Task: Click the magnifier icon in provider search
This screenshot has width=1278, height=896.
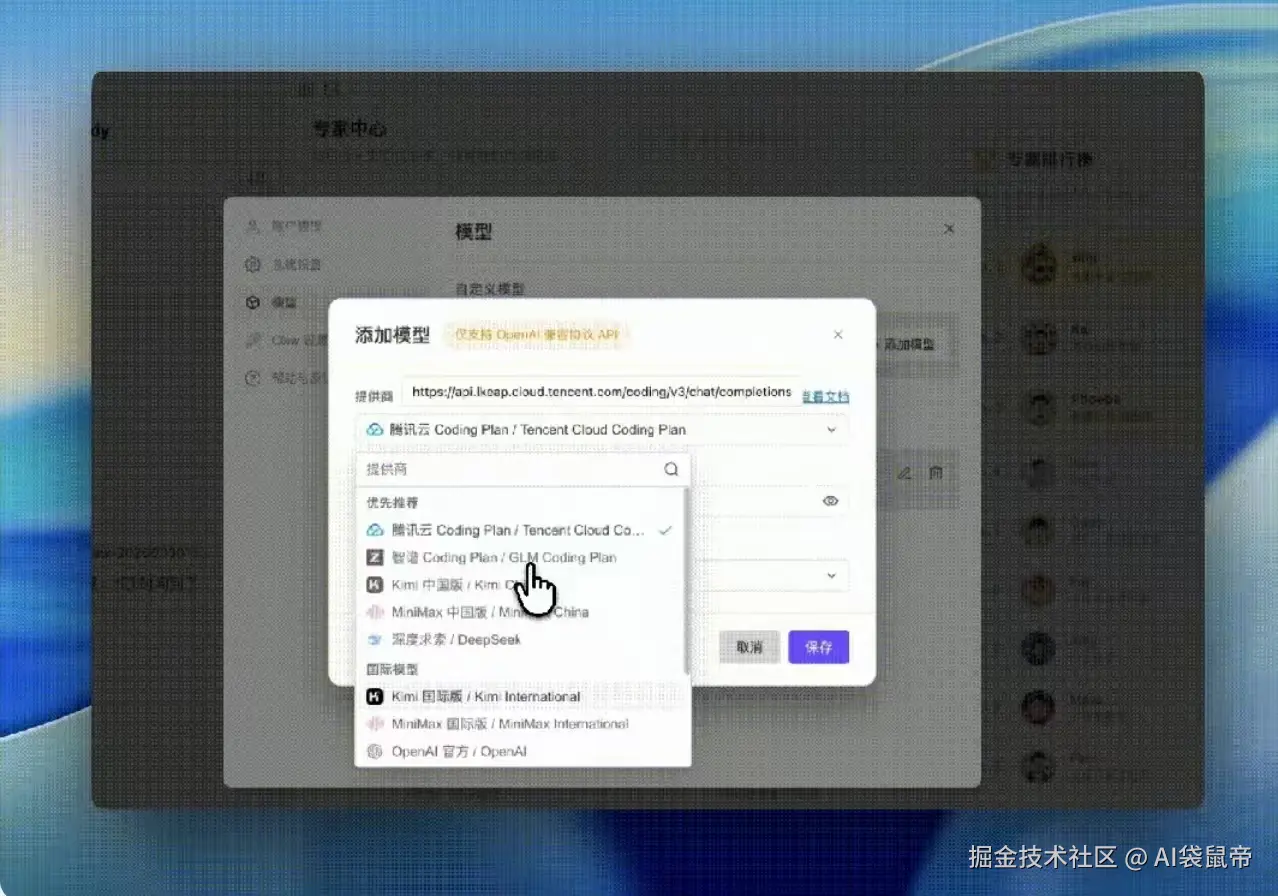Action: 671,469
